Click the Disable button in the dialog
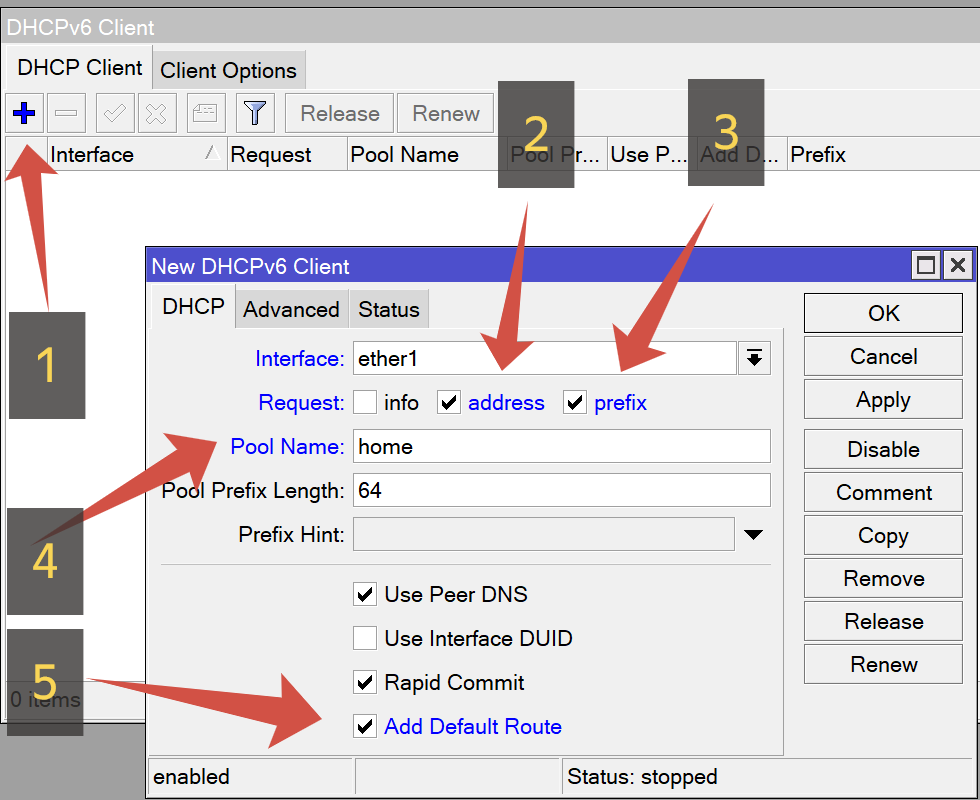 883,449
